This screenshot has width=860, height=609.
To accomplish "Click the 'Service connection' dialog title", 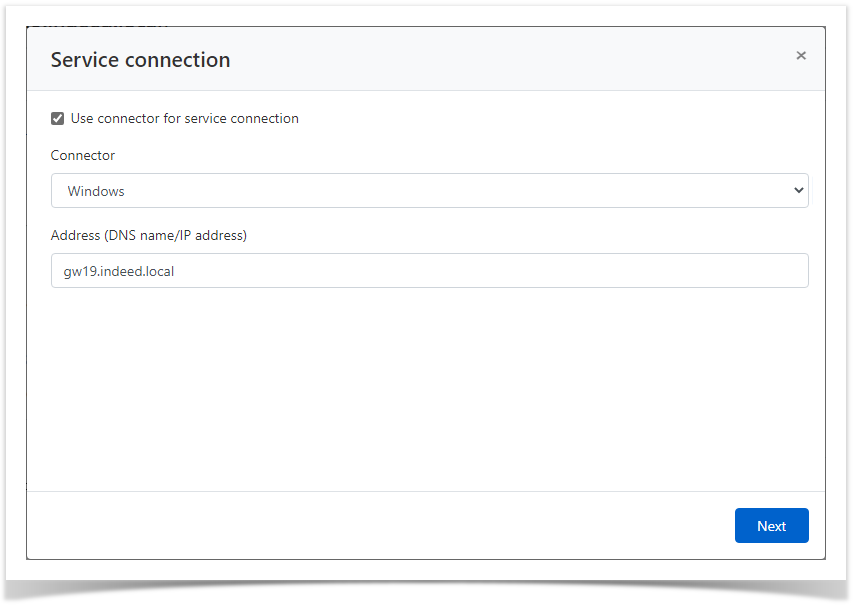I will [140, 59].
